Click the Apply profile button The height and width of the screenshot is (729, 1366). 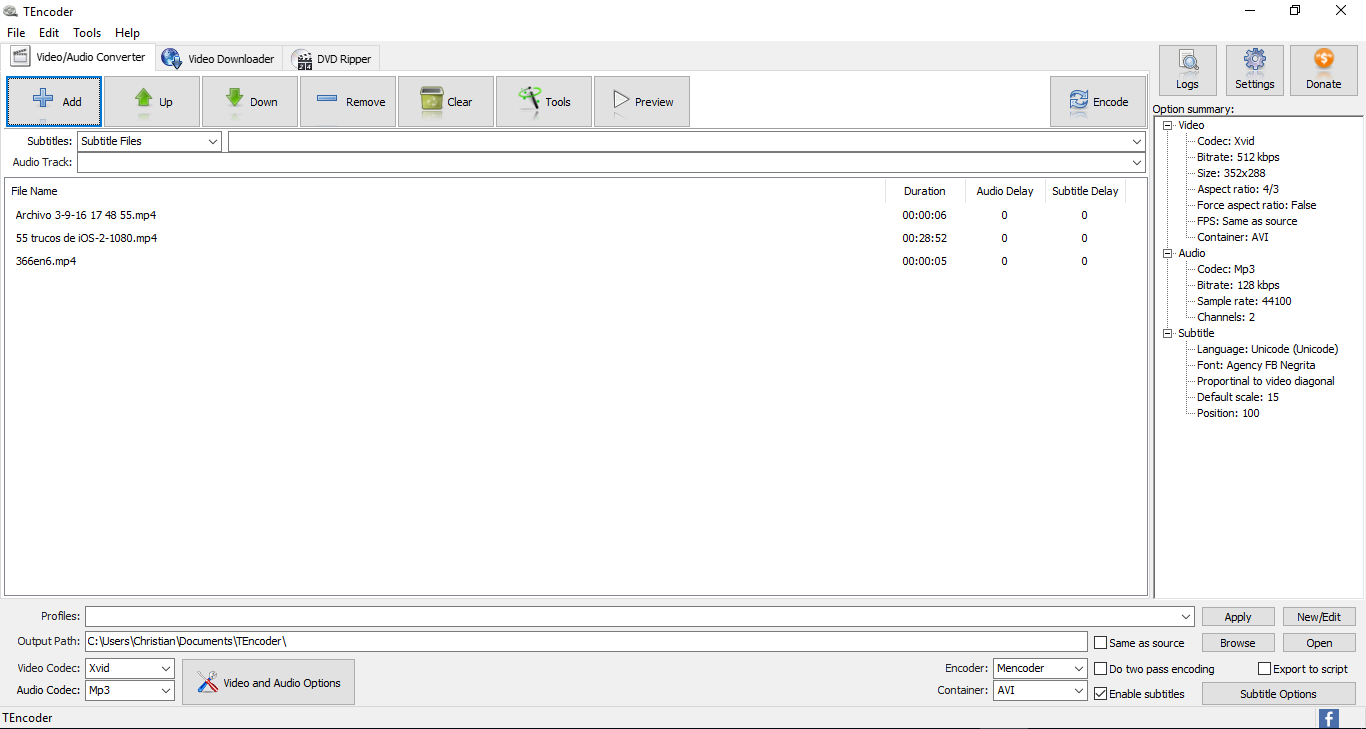[x=1238, y=617]
